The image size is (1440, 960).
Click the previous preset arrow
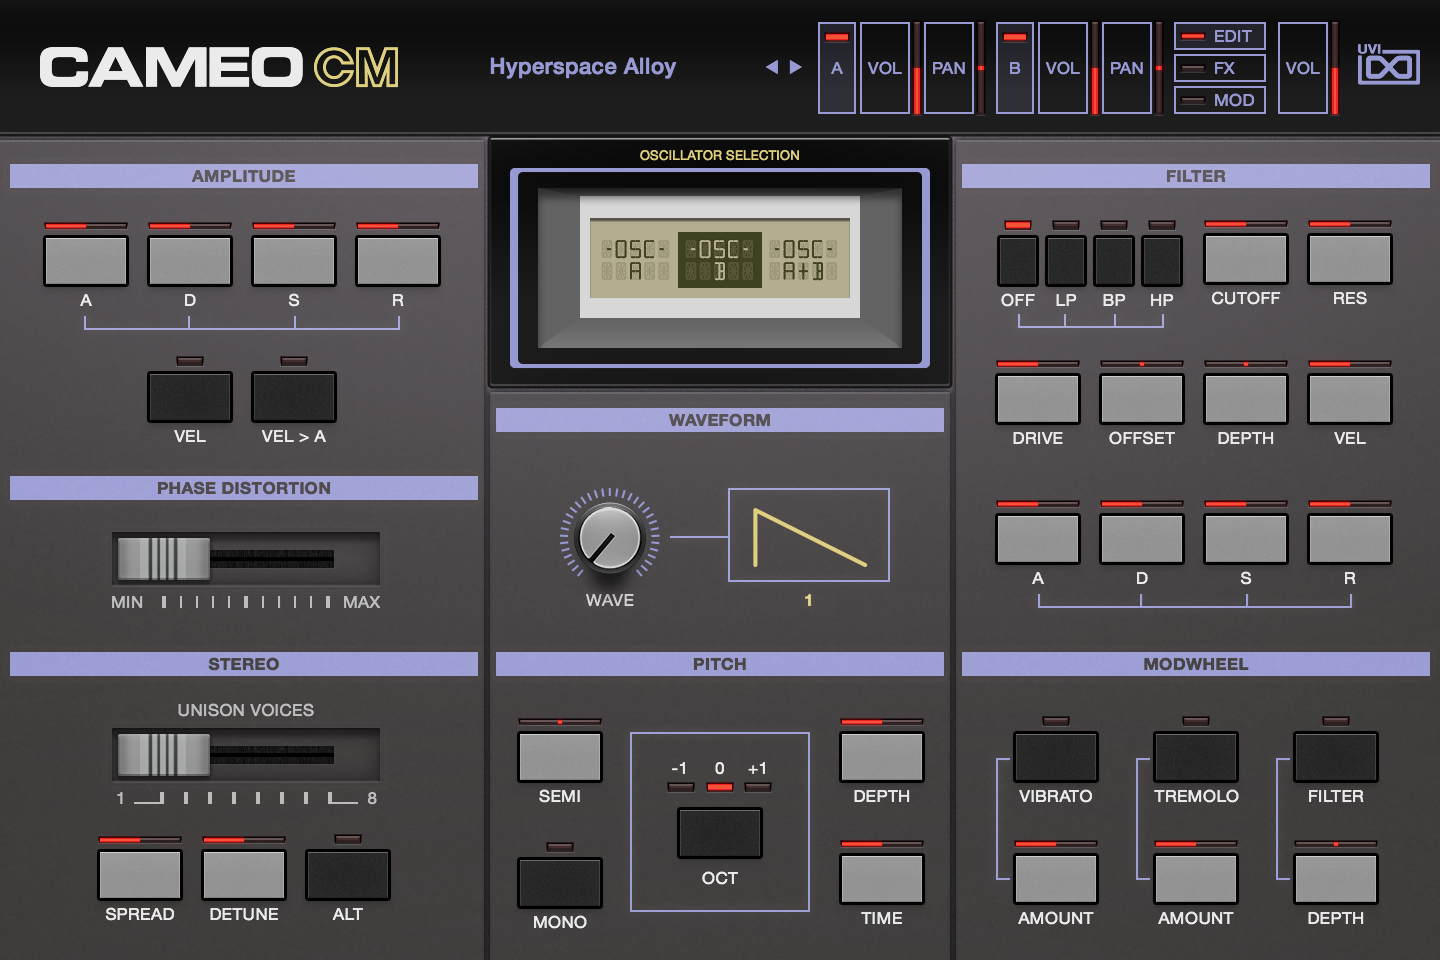[x=771, y=66]
